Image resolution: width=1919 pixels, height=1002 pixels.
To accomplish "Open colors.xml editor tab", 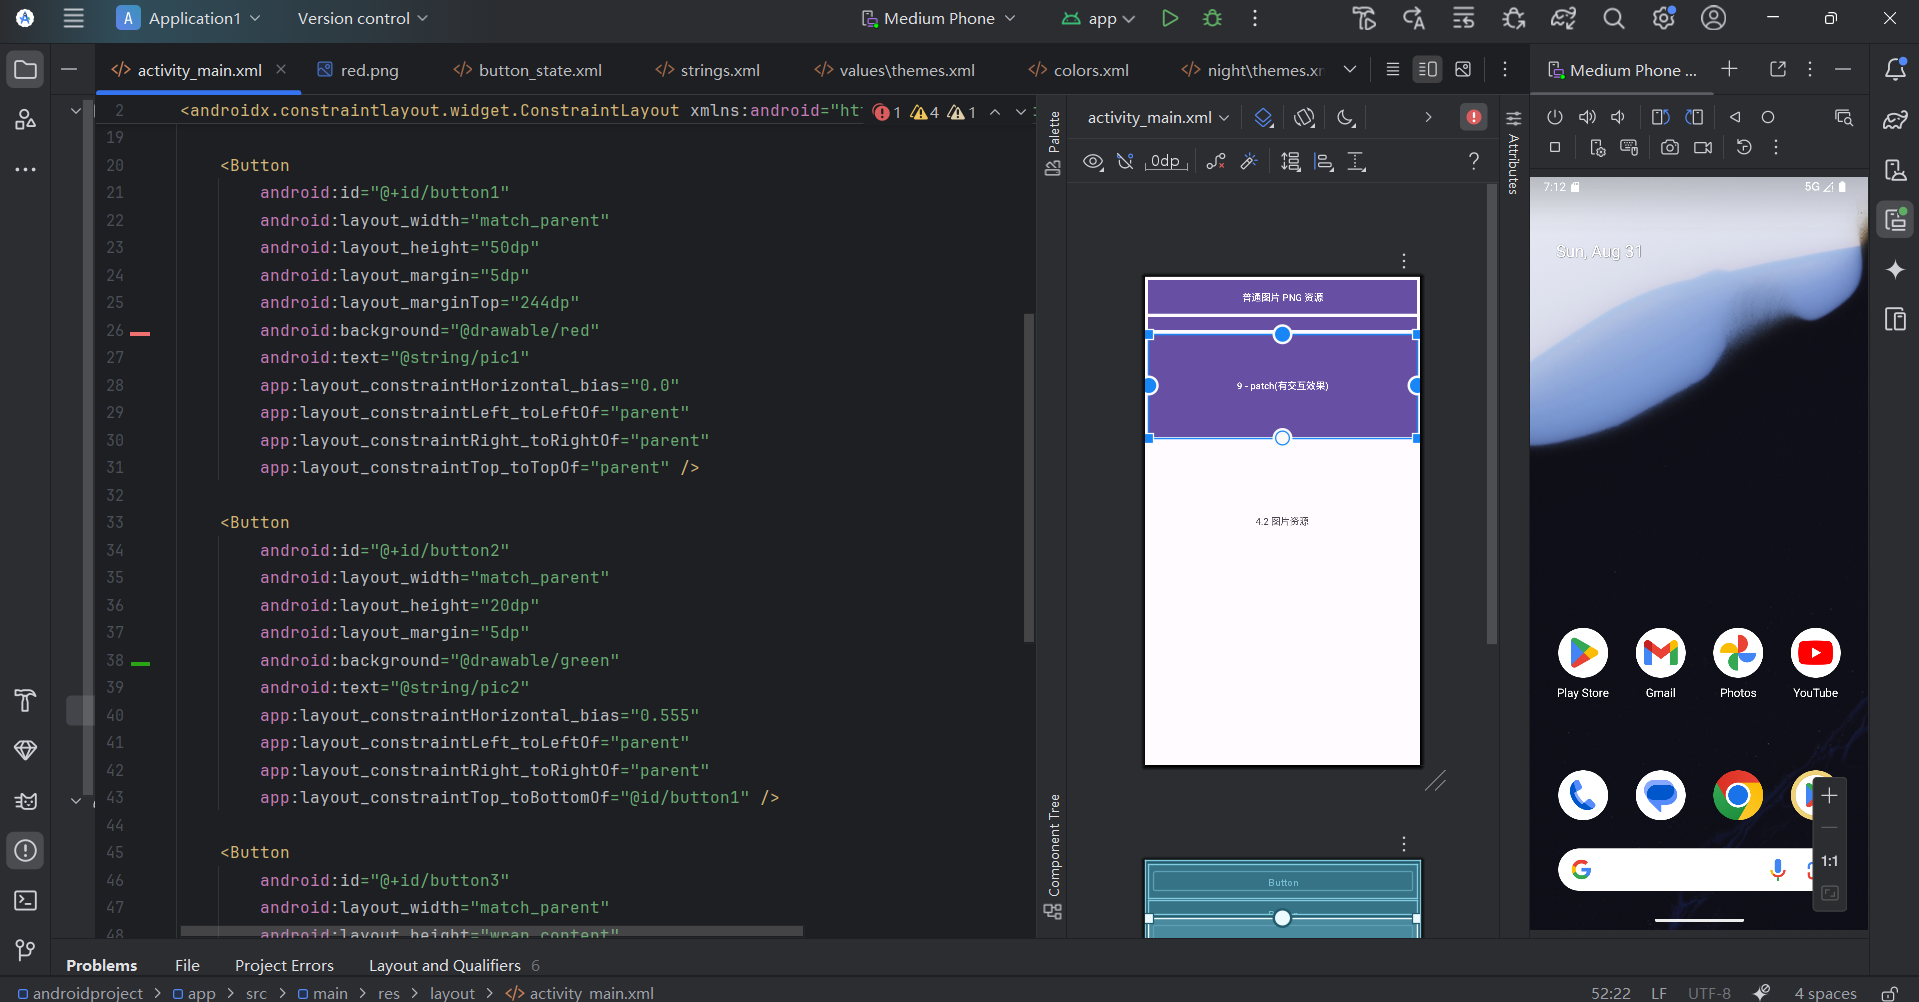I will tap(1078, 70).
